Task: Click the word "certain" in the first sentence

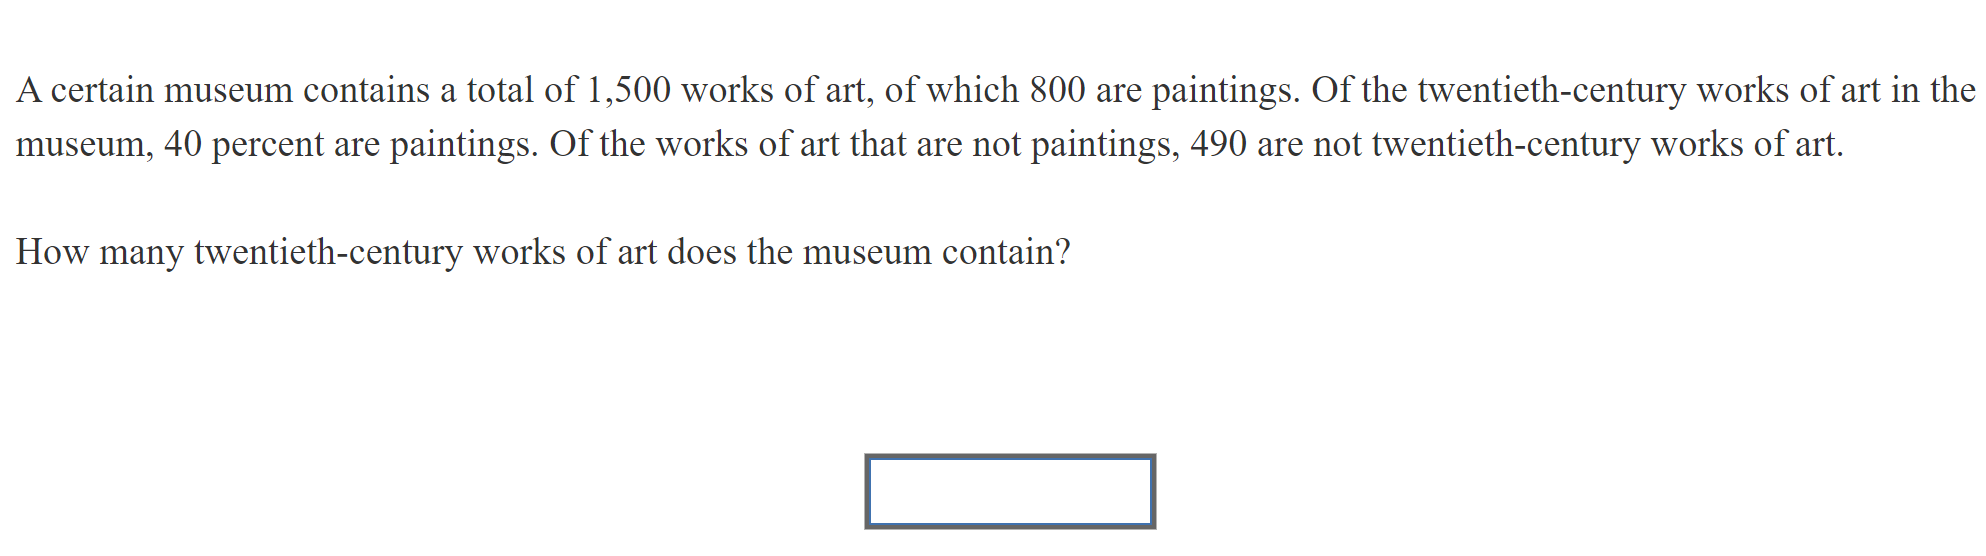Action: point(102,90)
